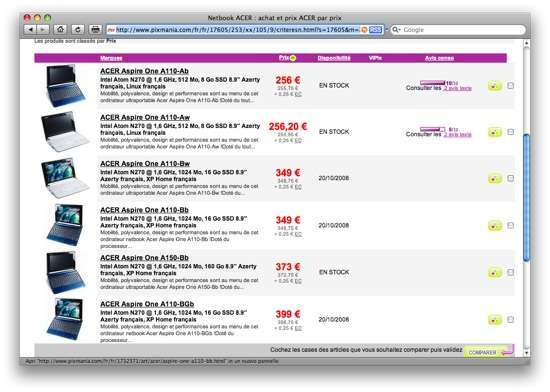Click the 399 € price
The image size is (550, 392).
click(x=288, y=314)
